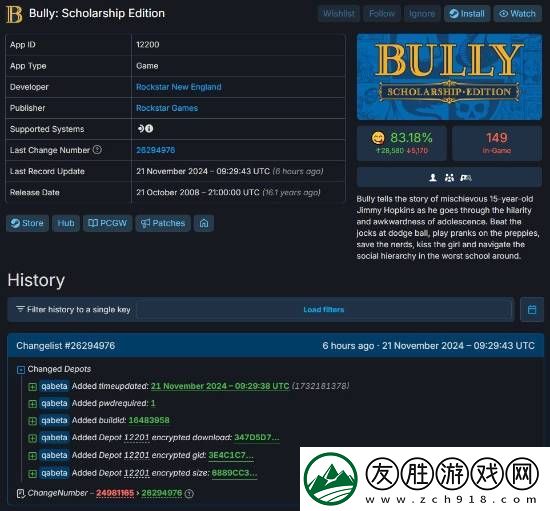Image resolution: width=550 pixels, height=511 pixels.
Task: Click help icon beside Last Change Number
Action: tap(97, 150)
